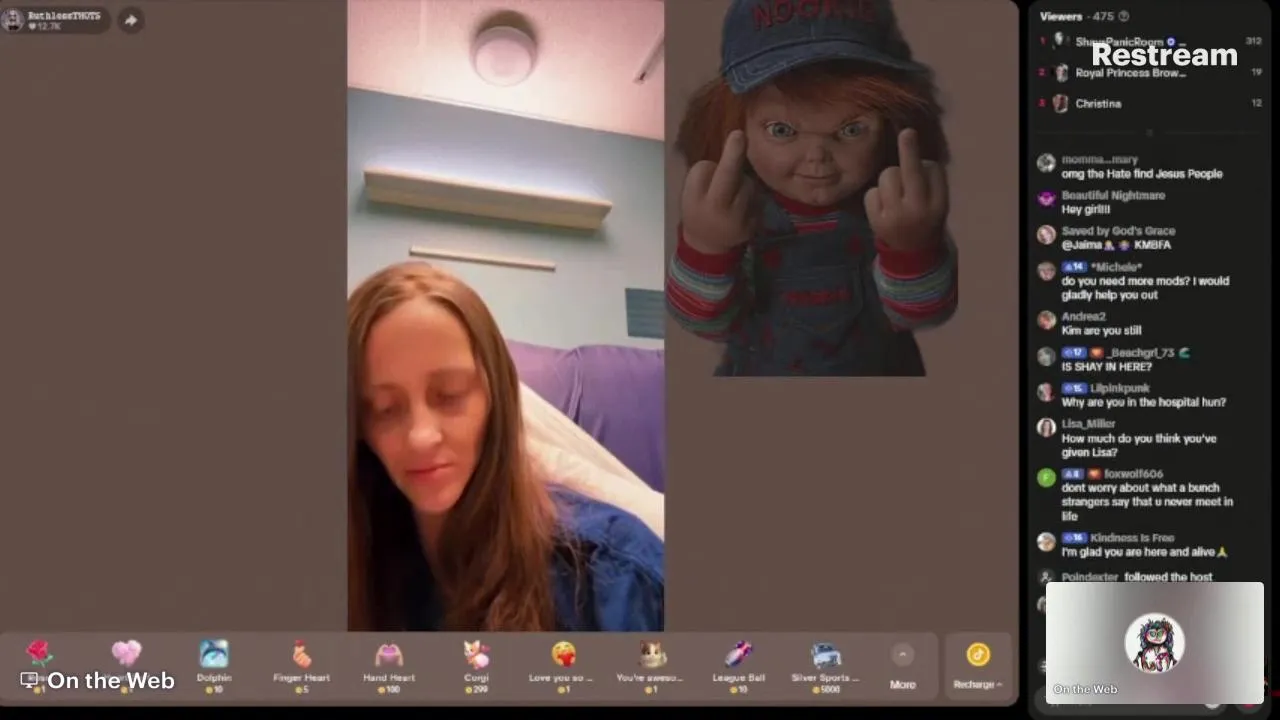Select username momma...mary
The width and height of the screenshot is (1280, 720).
click(1099, 160)
